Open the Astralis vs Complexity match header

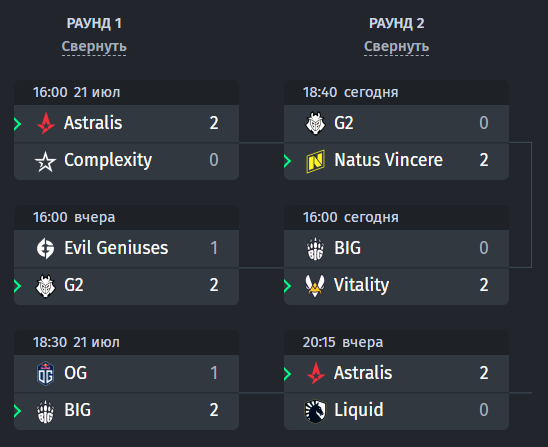pyautogui.click(x=127, y=93)
